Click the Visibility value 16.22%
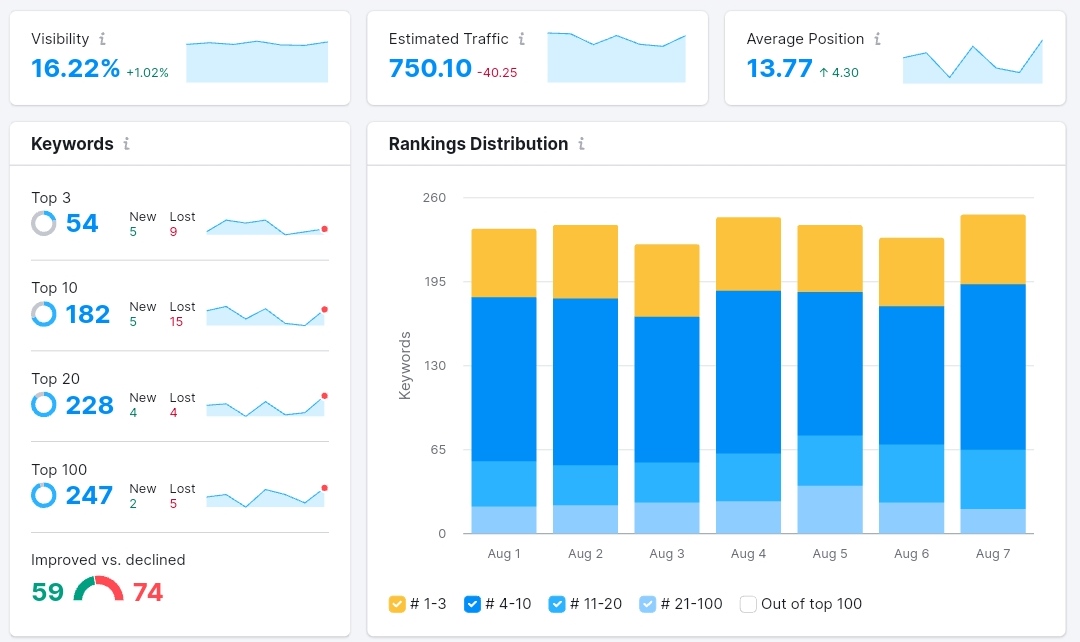The image size is (1080, 642). pos(75,68)
